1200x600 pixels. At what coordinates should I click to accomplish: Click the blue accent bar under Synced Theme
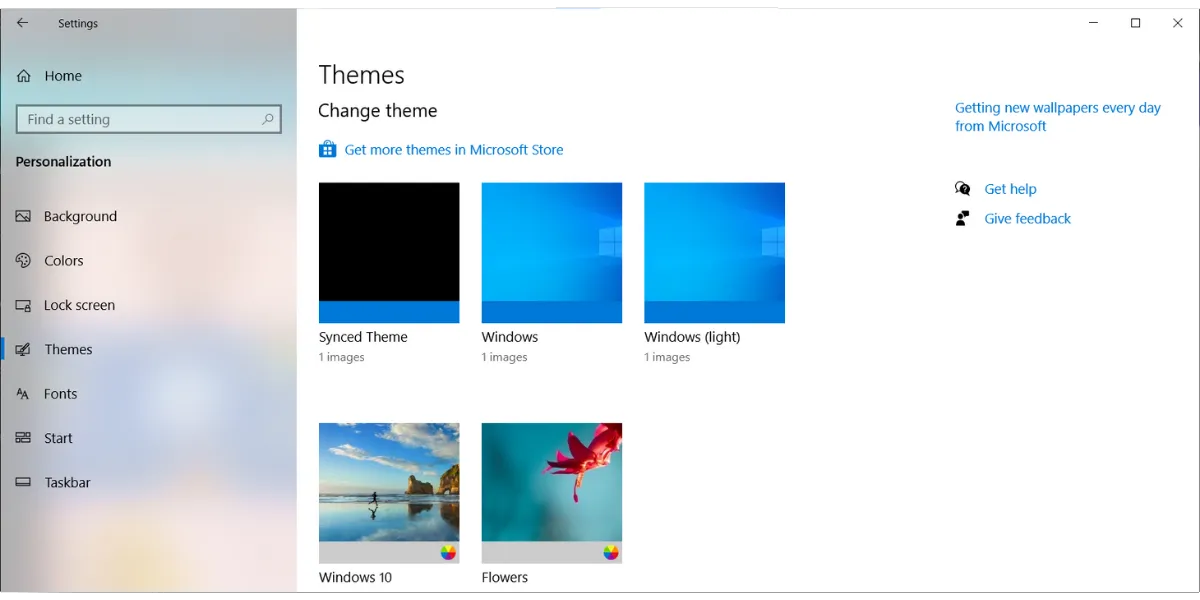coord(389,312)
